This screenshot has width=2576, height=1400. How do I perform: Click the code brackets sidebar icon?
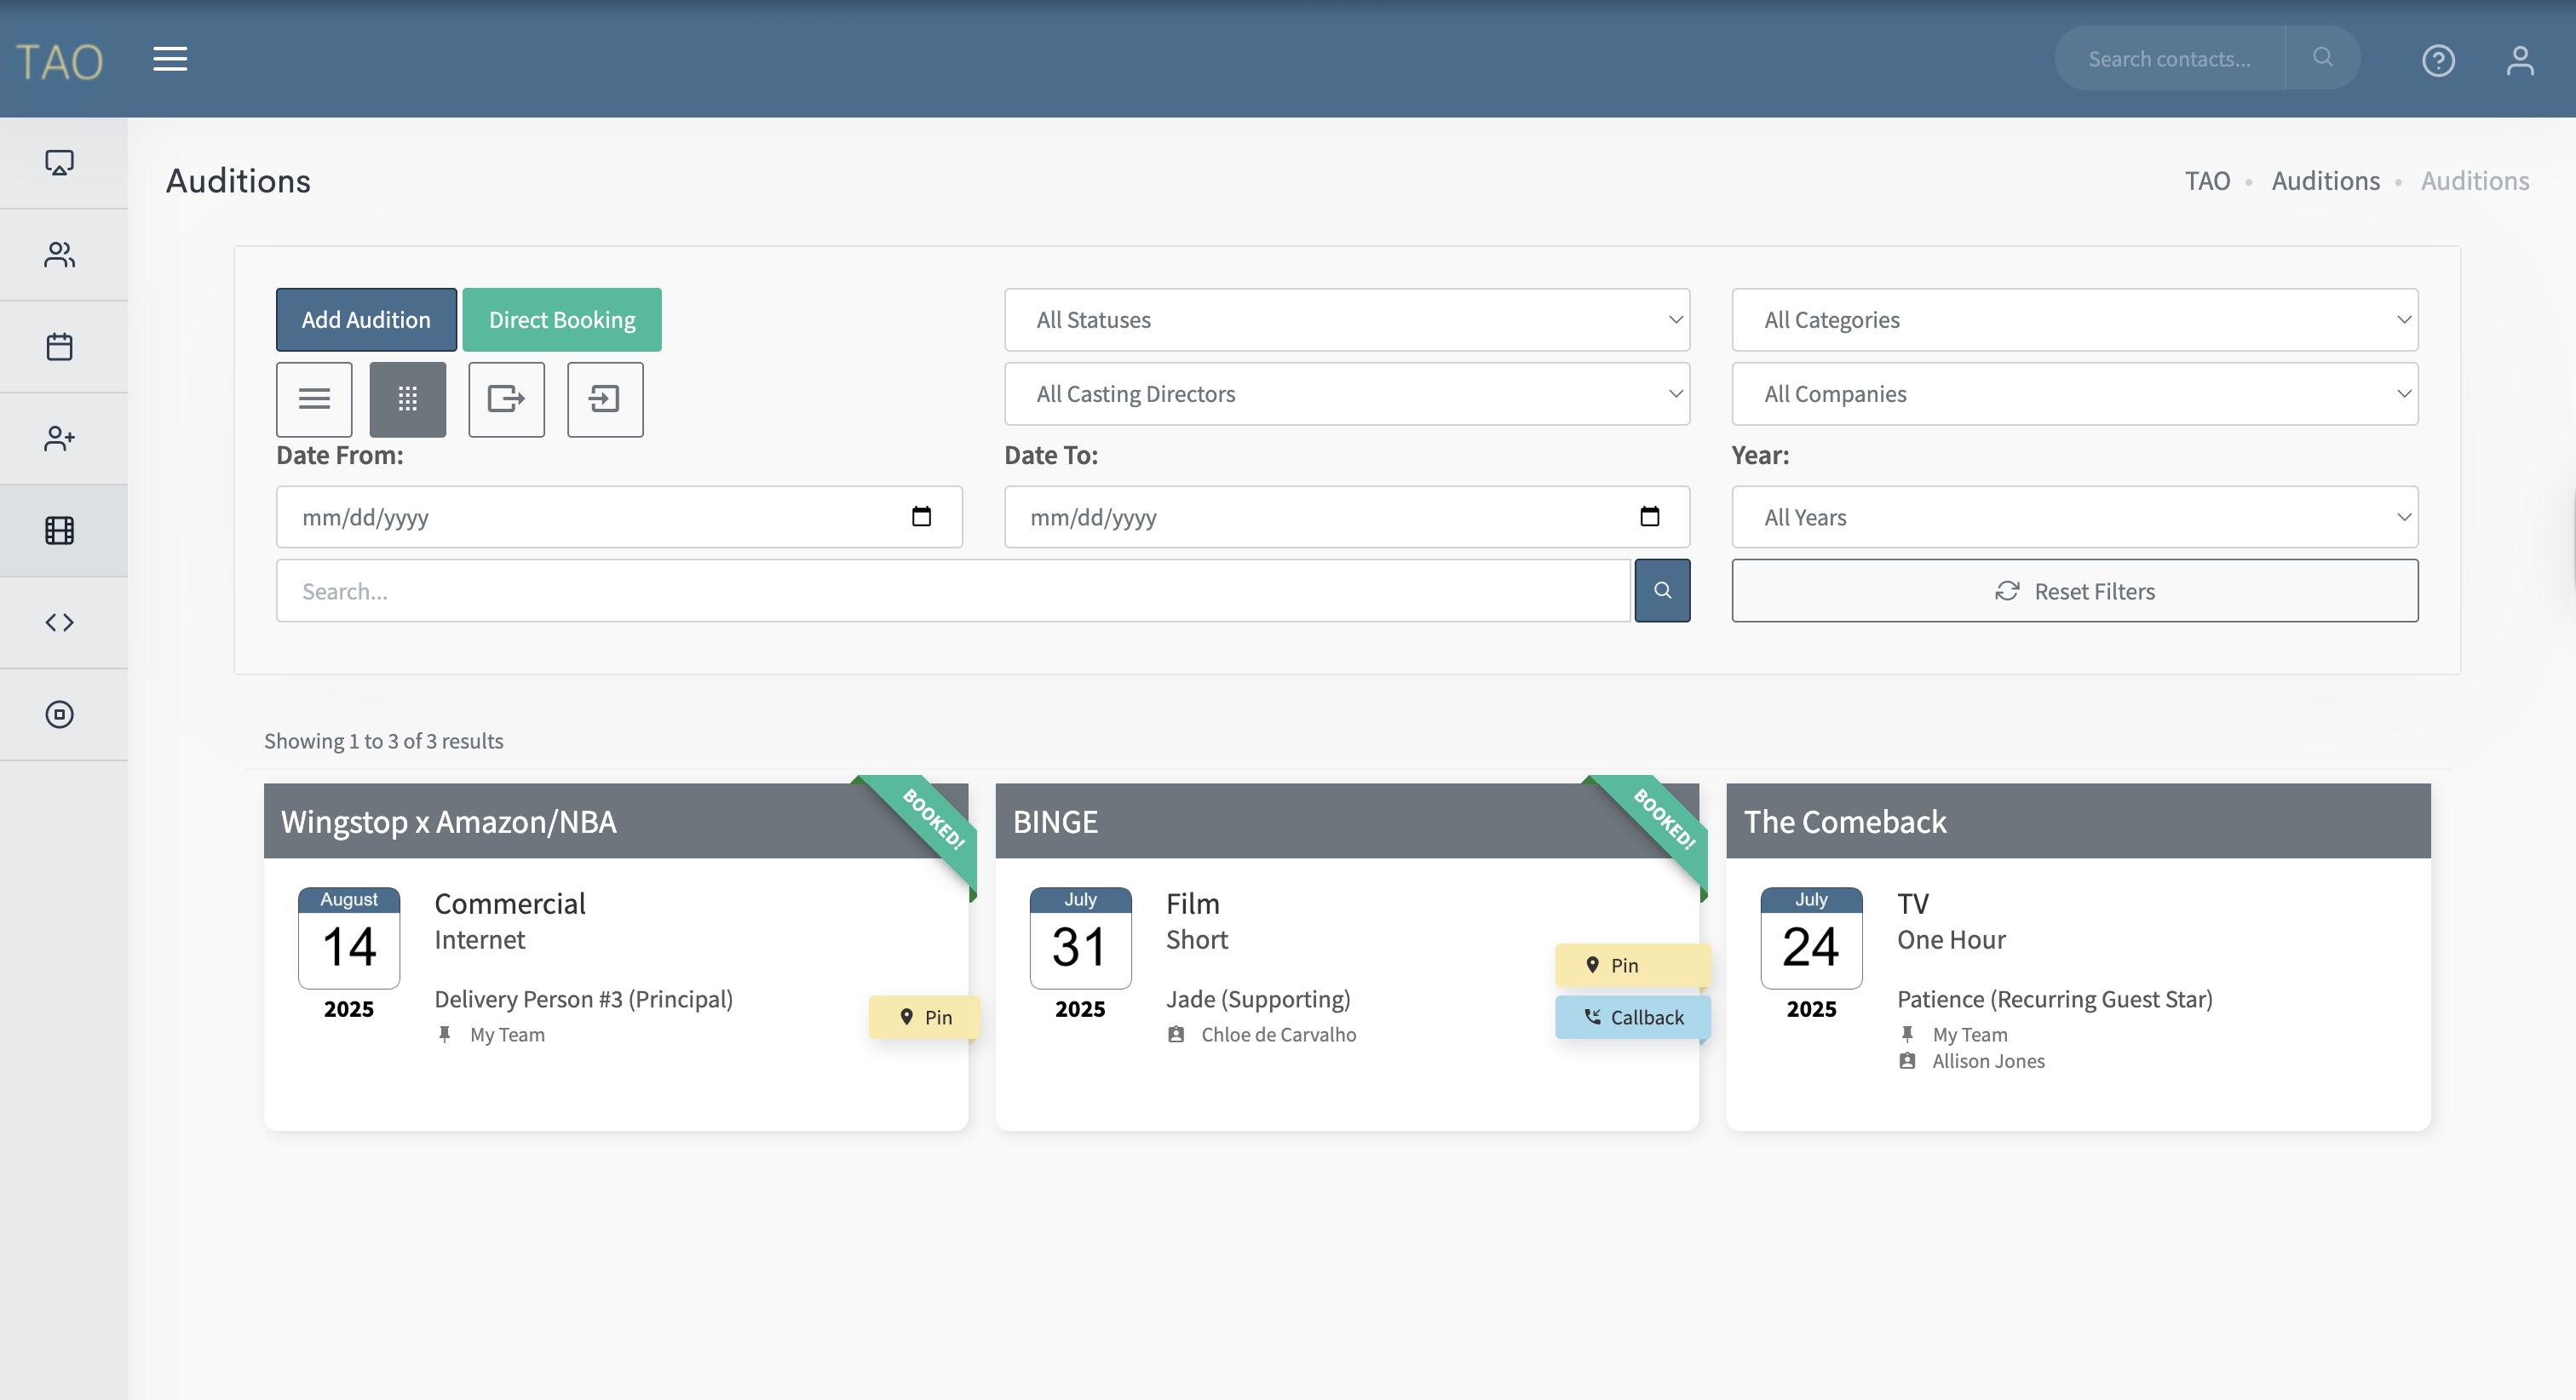[x=60, y=623]
